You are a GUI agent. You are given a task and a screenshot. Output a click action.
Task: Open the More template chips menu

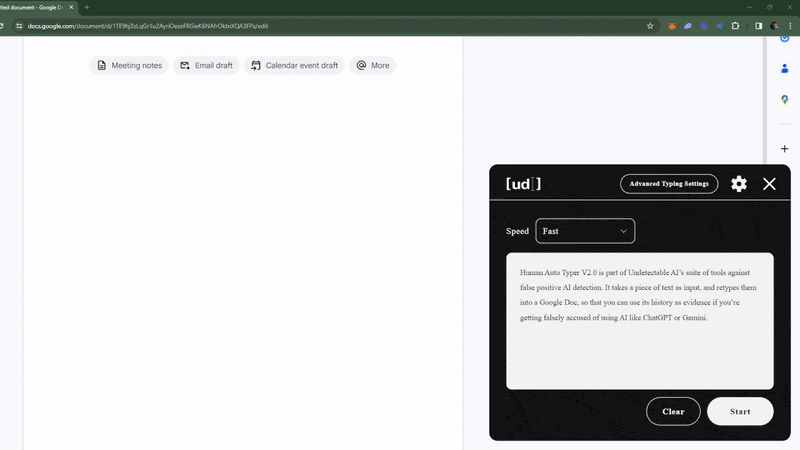373,66
